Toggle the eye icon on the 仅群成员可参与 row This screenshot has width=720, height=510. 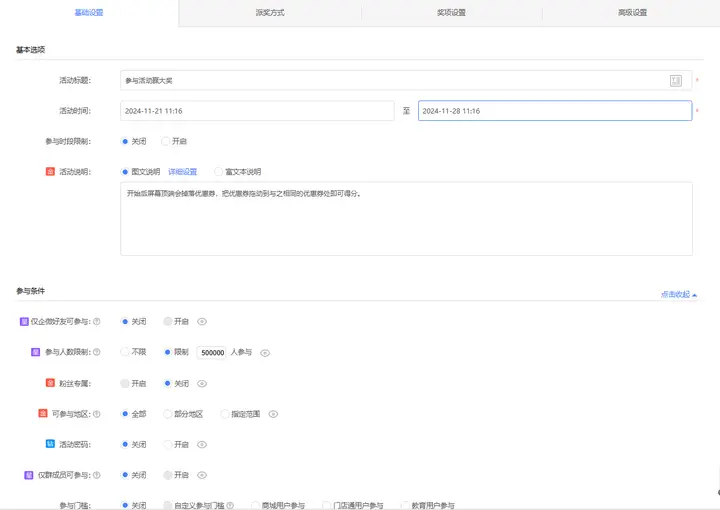coord(202,475)
